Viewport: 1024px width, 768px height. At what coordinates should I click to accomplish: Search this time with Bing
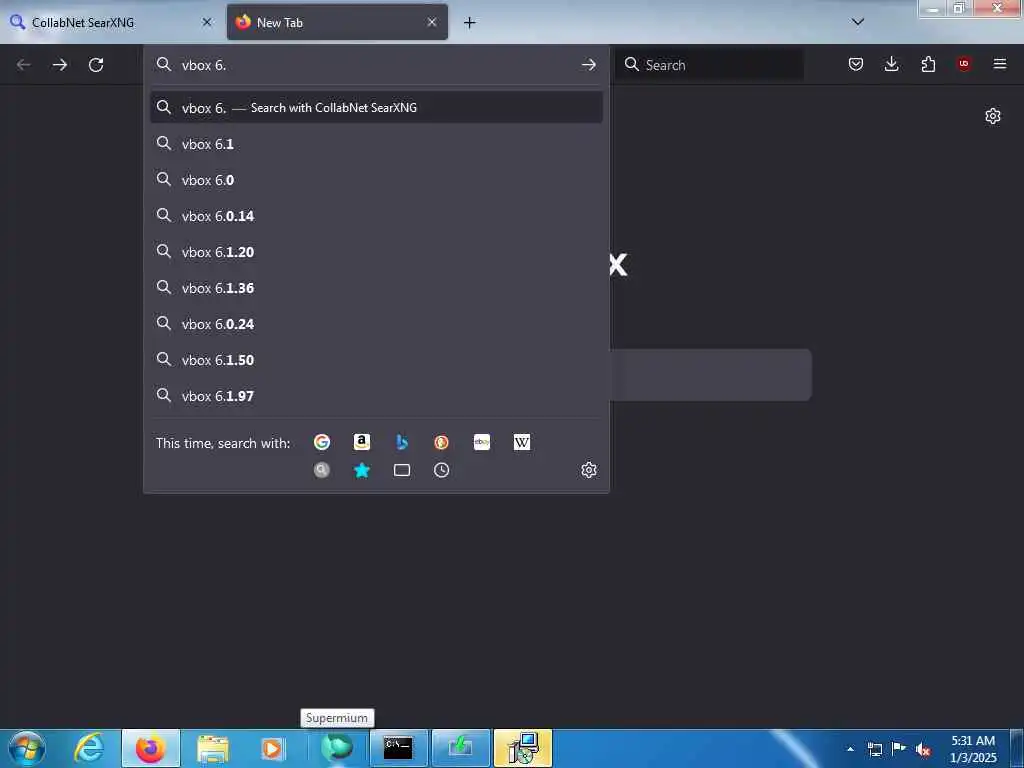[x=402, y=442]
